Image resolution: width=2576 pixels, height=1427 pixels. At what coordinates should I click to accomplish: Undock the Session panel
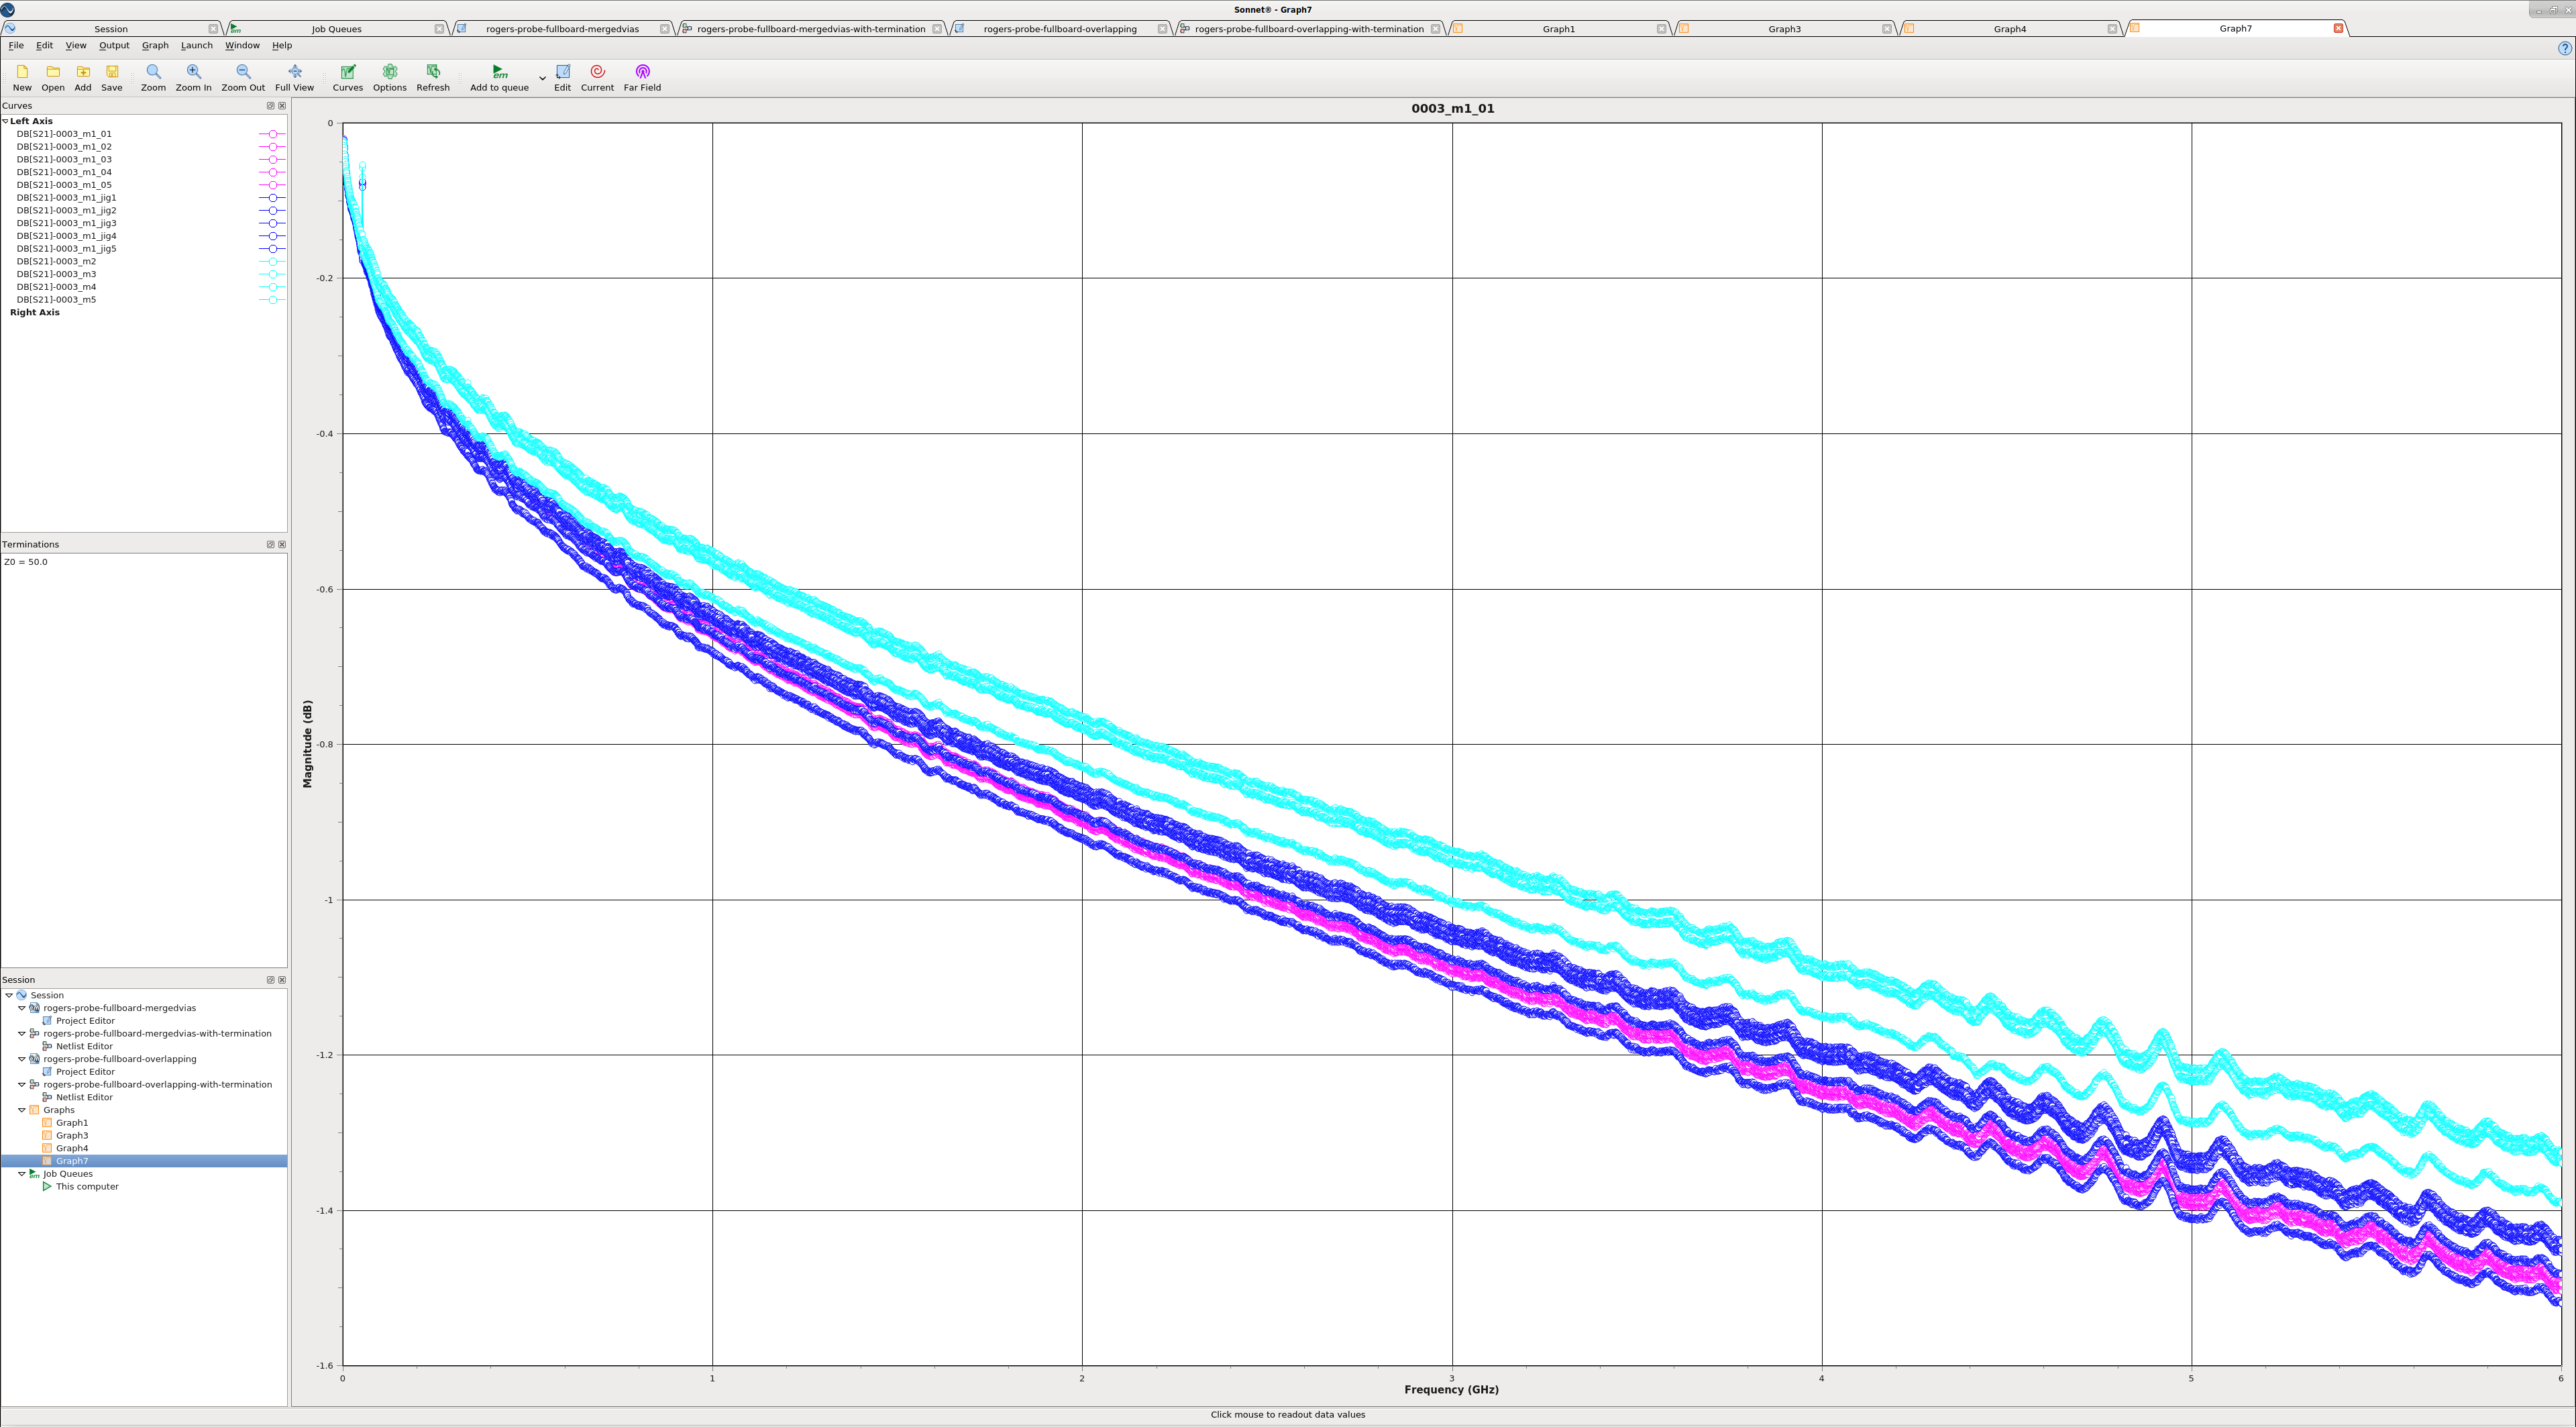tap(270, 980)
